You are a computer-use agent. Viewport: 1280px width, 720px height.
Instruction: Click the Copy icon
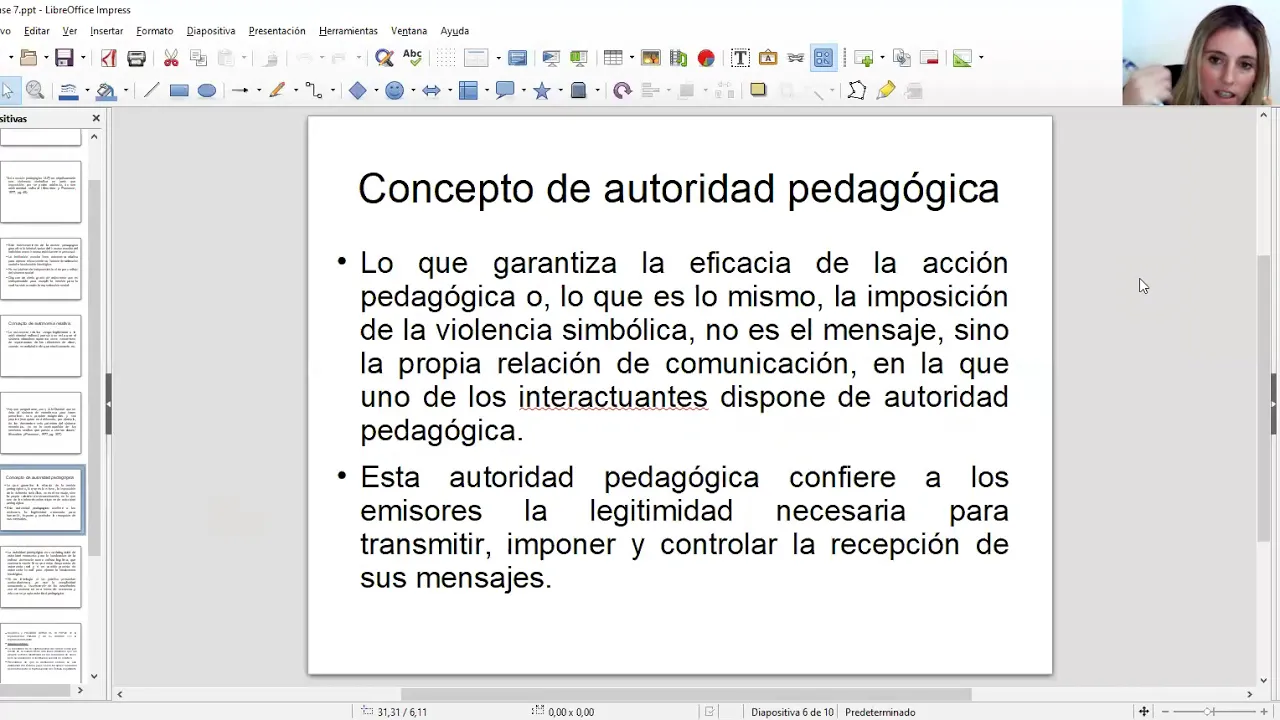(199, 58)
